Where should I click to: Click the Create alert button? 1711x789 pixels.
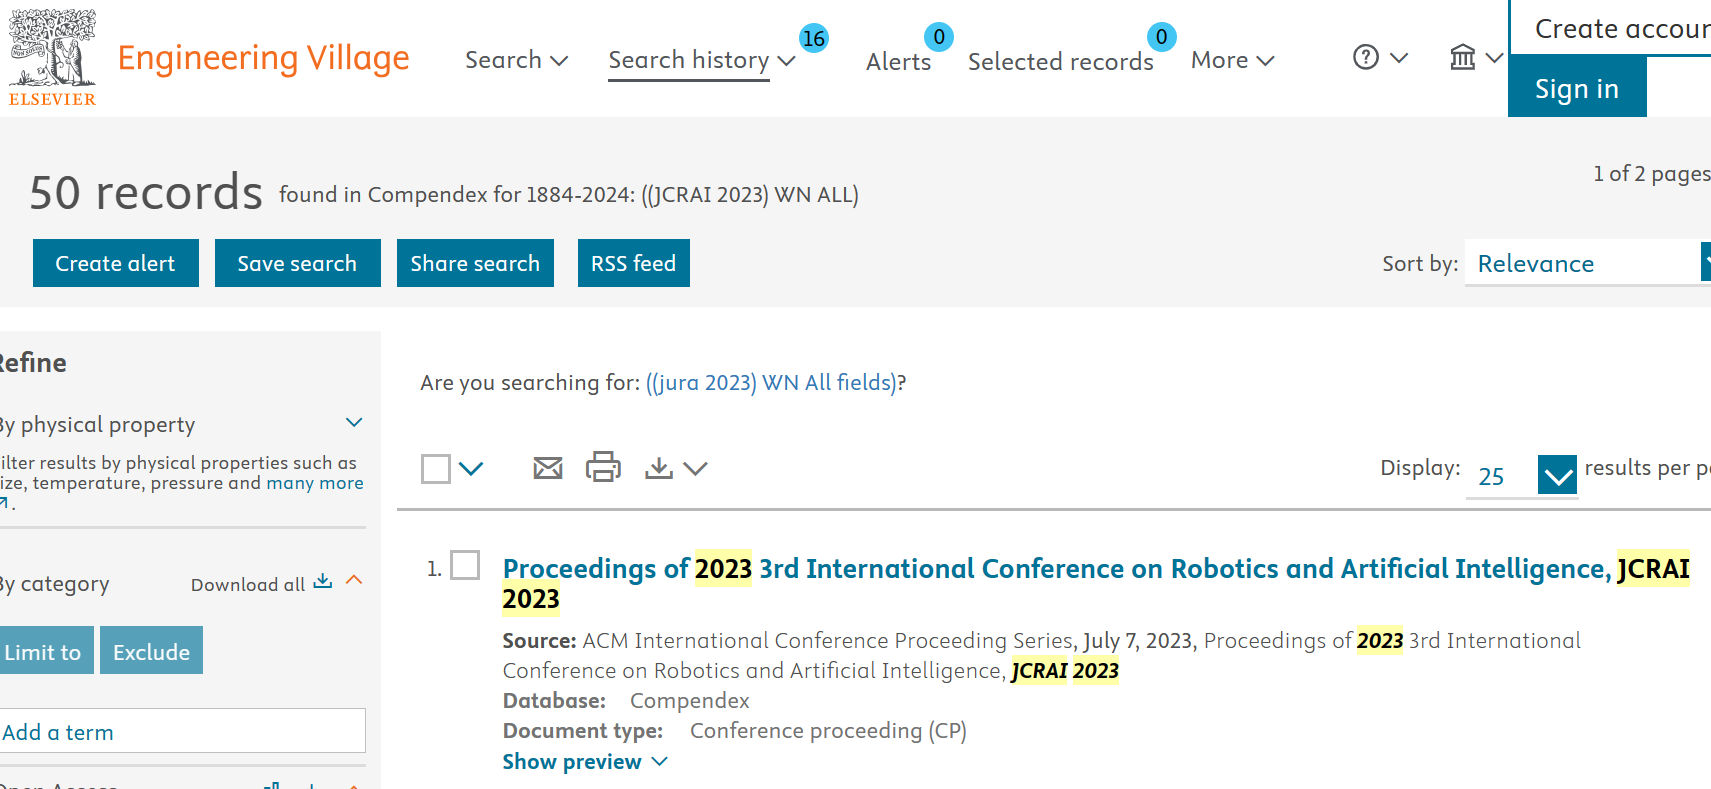coord(115,264)
